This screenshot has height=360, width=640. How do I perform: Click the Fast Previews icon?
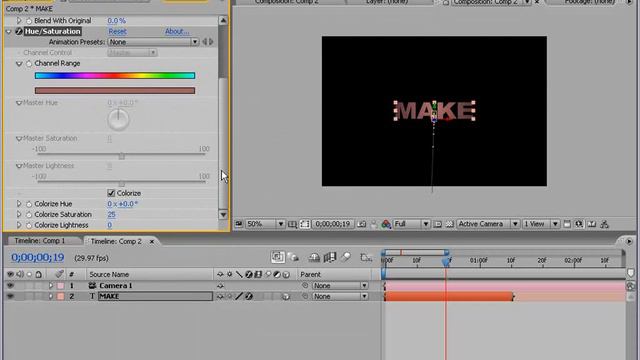(x=579, y=224)
